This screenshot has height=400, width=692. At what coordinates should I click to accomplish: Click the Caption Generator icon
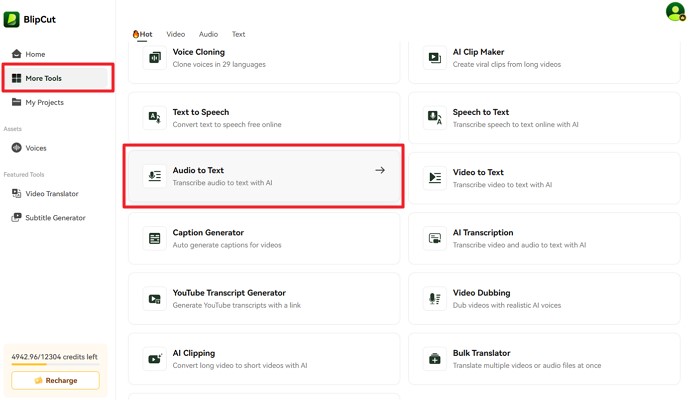click(x=154, y=238)
